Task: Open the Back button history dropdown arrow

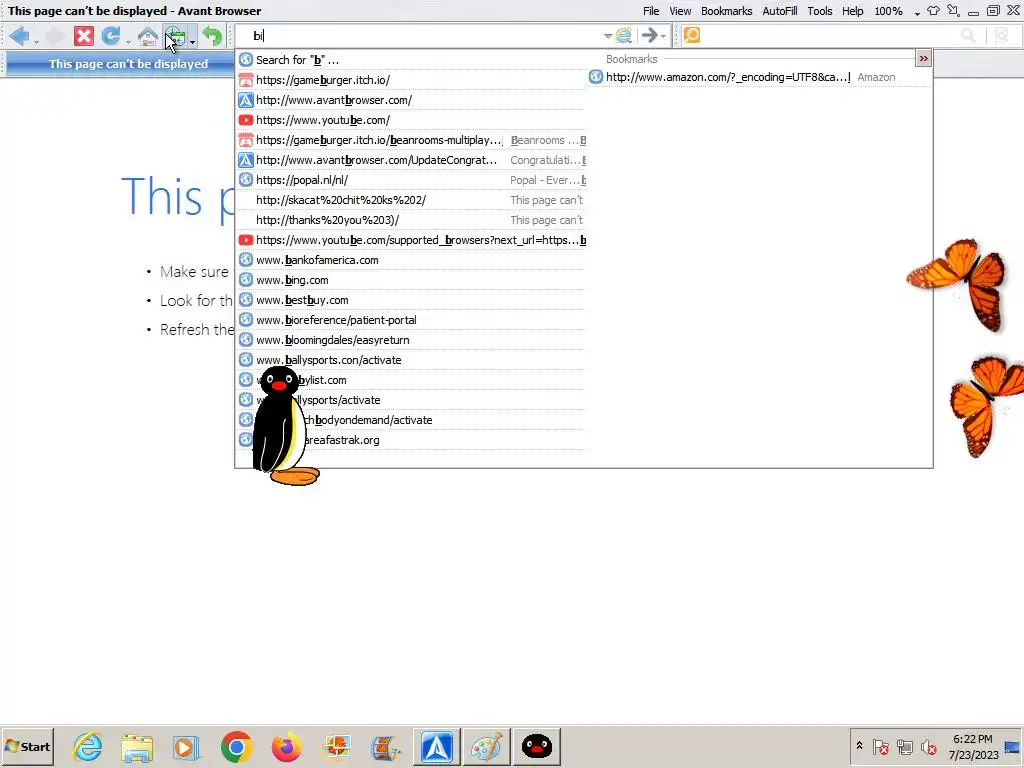Action: pos(37,42)
